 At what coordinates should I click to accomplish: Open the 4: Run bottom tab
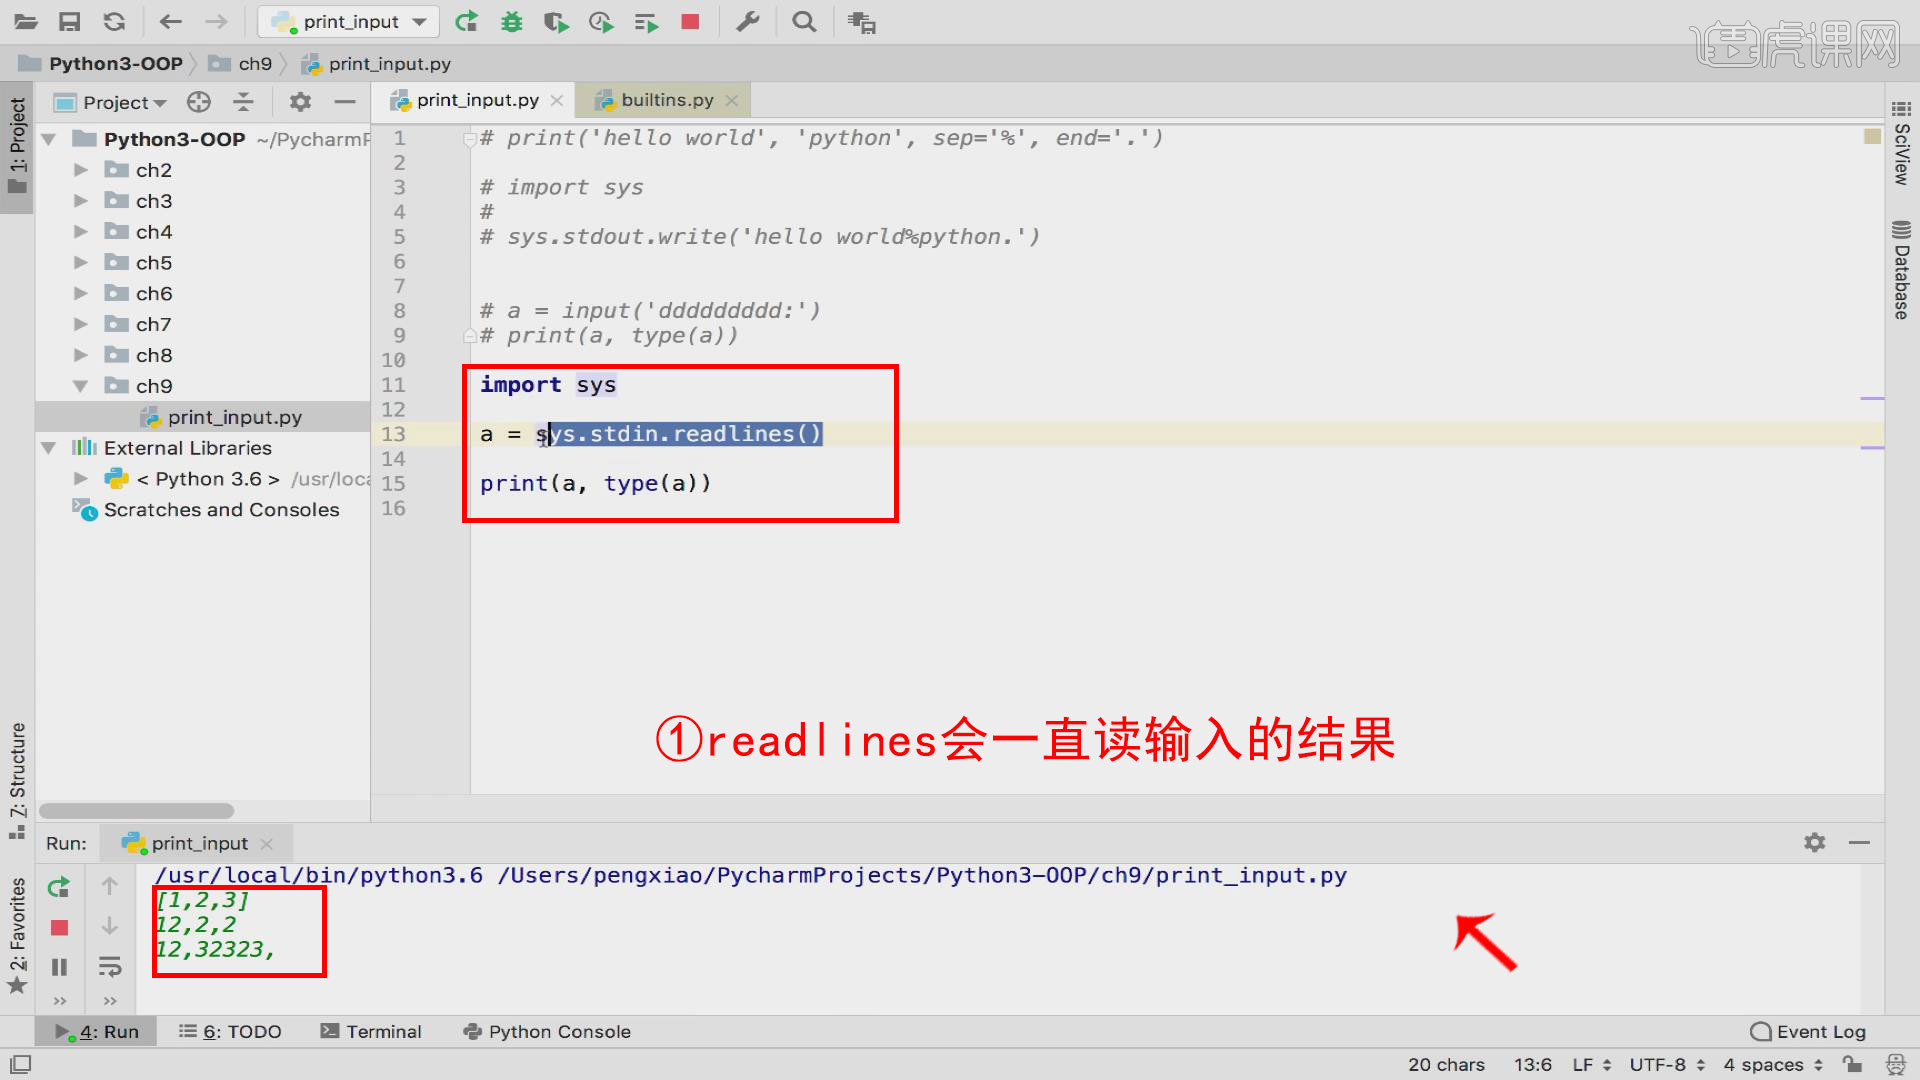point(97,1031)
